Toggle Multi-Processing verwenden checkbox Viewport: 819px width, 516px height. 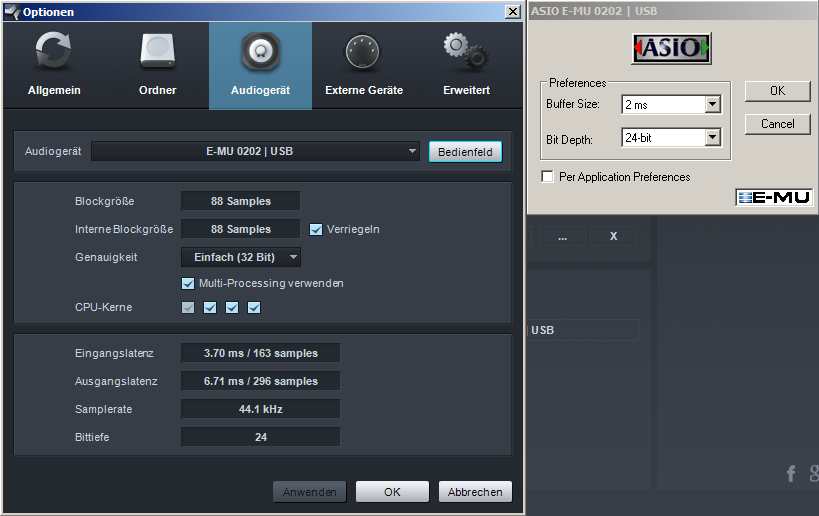[188, 283]
